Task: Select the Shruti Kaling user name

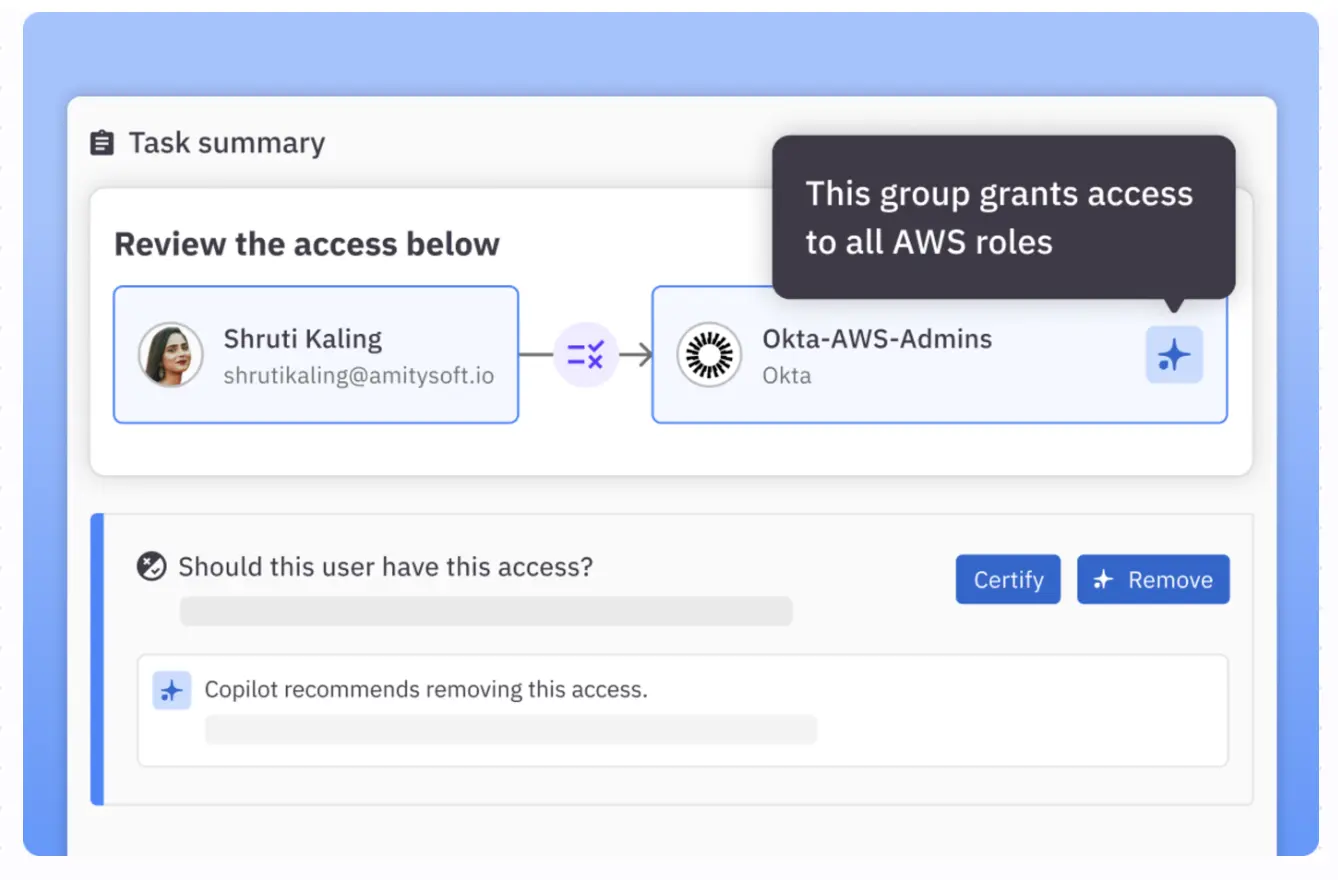Action: click(303, 339)
